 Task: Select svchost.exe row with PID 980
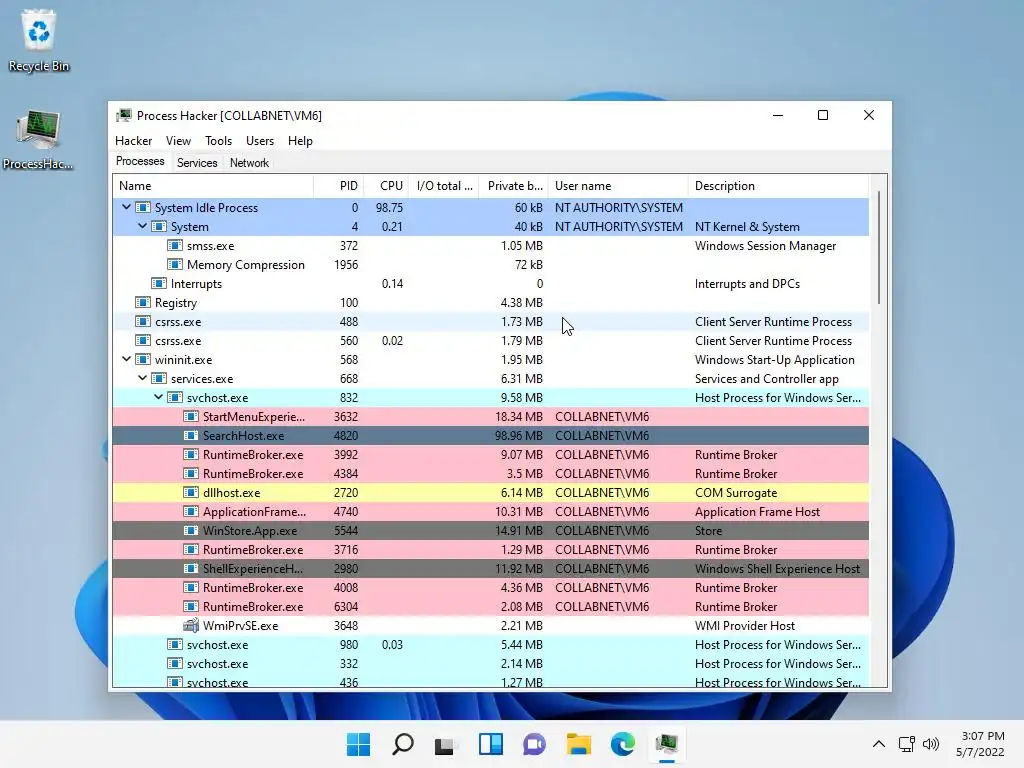[x=490, y=644]
